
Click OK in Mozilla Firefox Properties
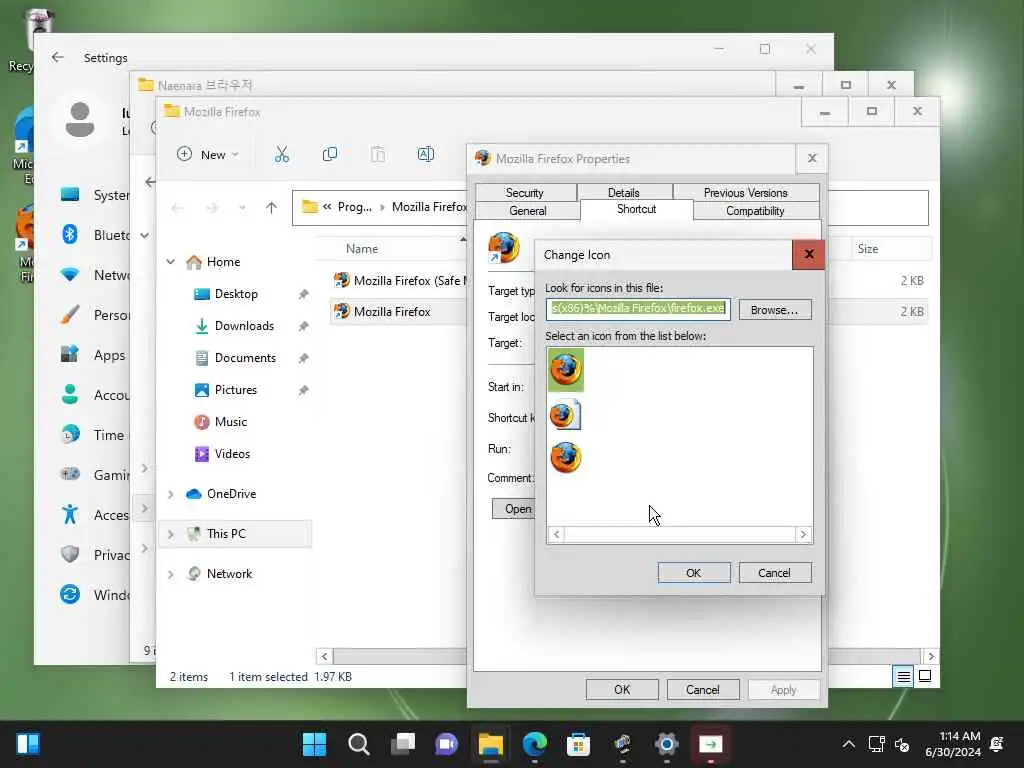[x=622, y=690]
